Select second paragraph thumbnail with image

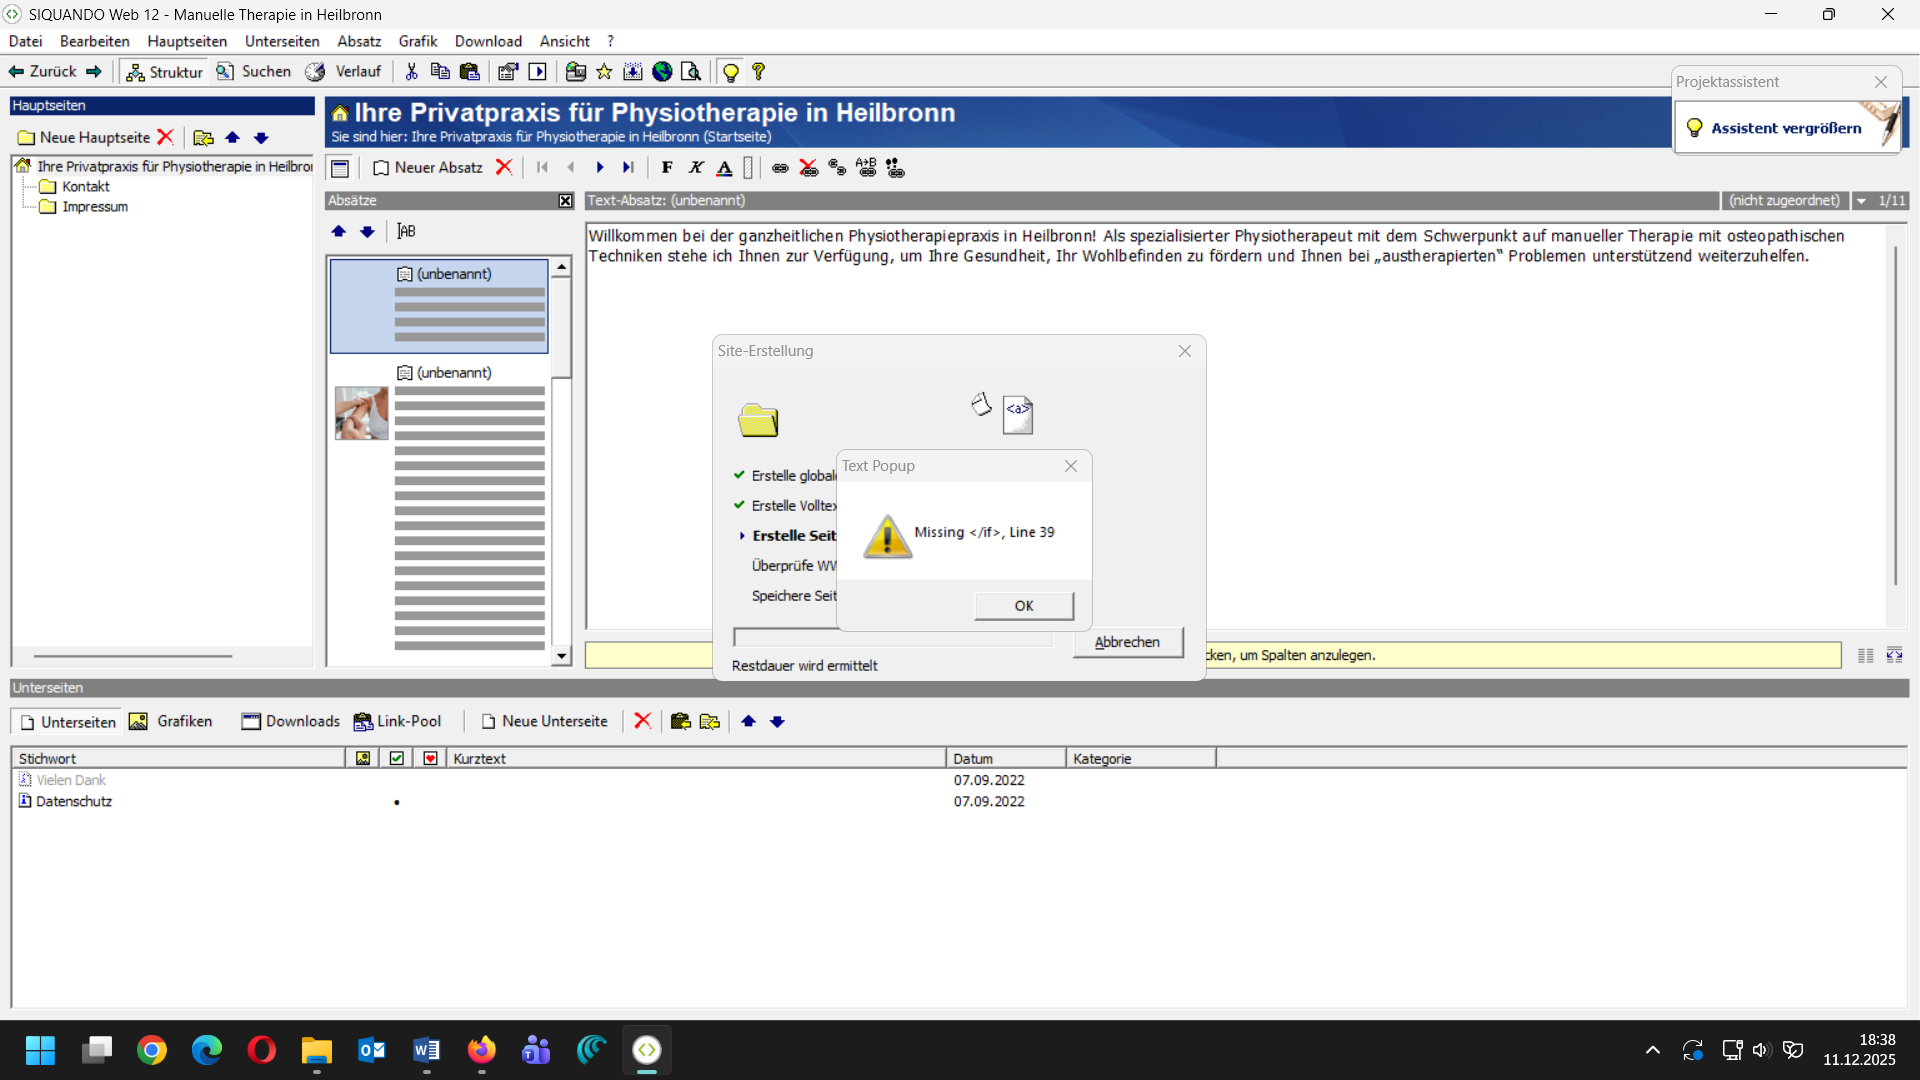362,413
